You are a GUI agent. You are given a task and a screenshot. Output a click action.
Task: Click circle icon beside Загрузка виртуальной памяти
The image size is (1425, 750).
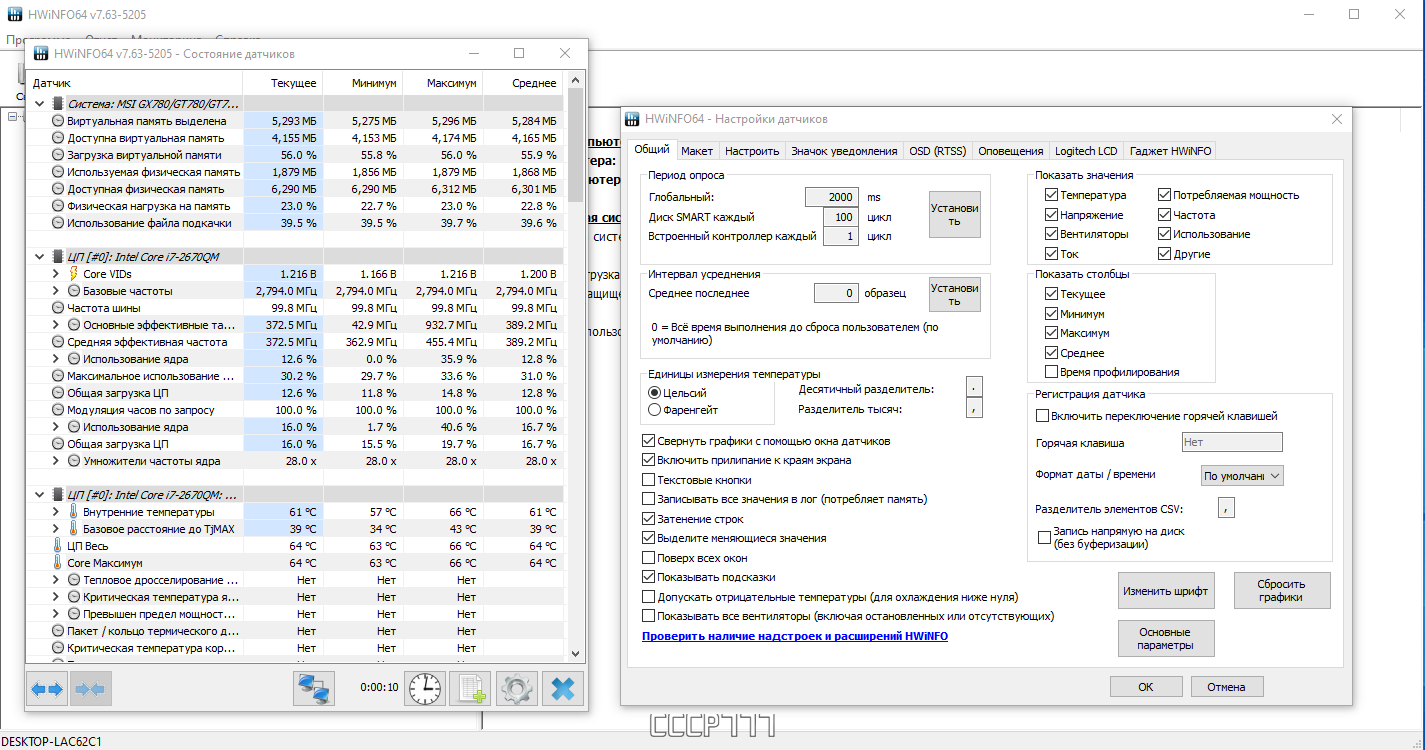[58, 154]
